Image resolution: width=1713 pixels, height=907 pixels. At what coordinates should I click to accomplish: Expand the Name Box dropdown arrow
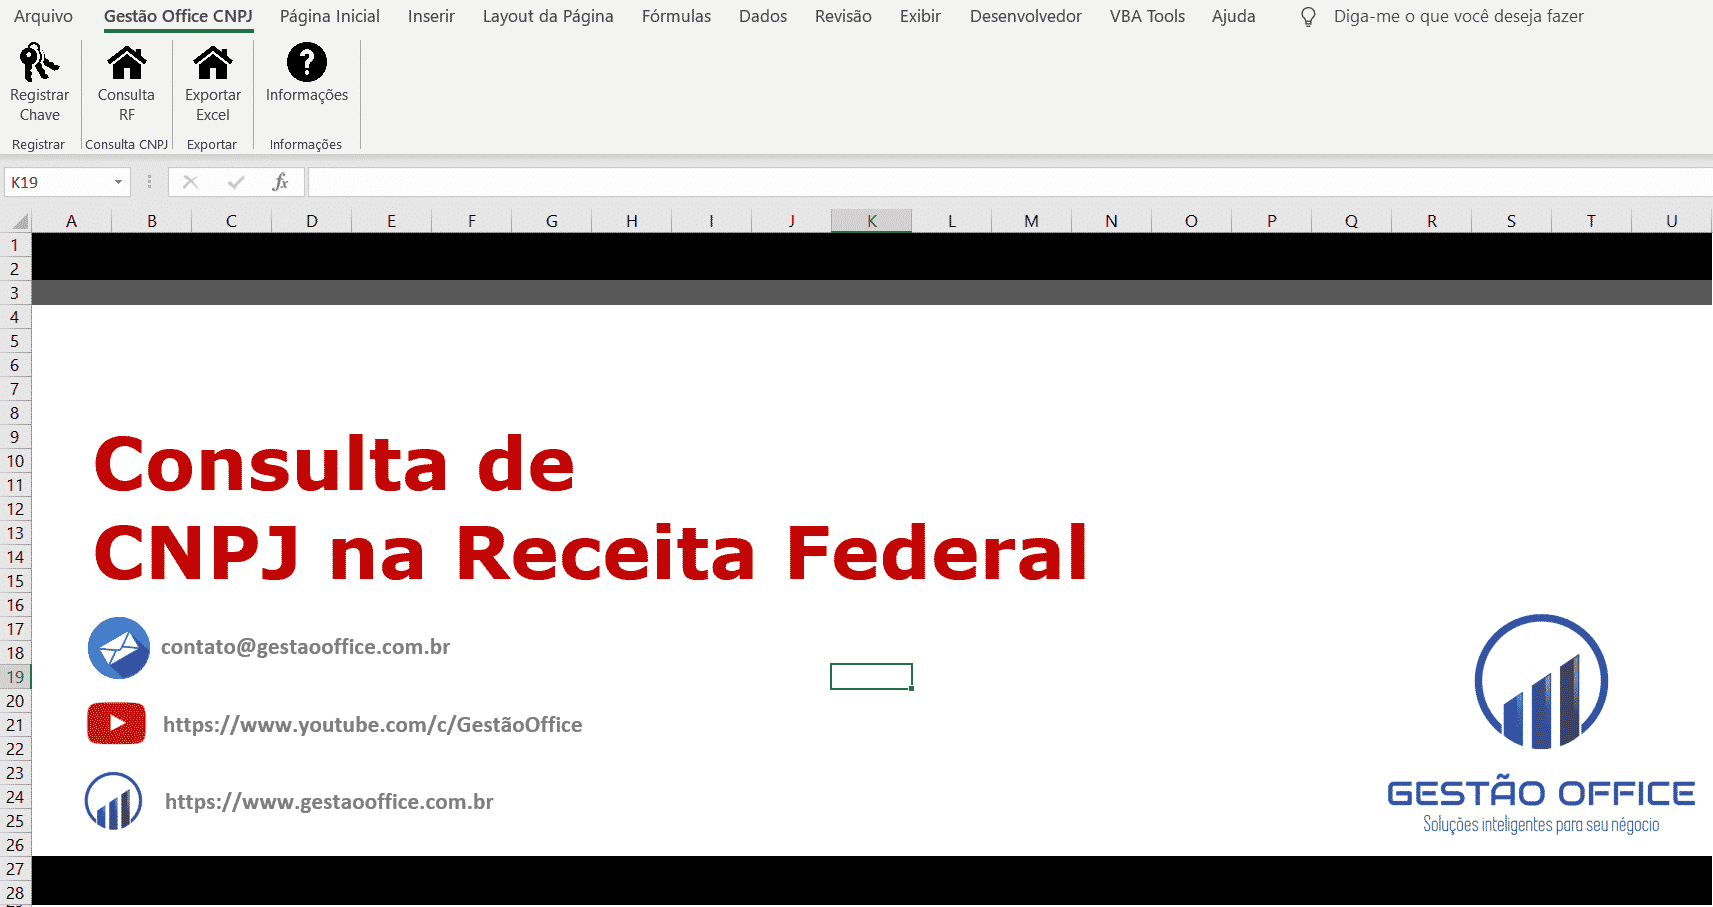point(118,182)
